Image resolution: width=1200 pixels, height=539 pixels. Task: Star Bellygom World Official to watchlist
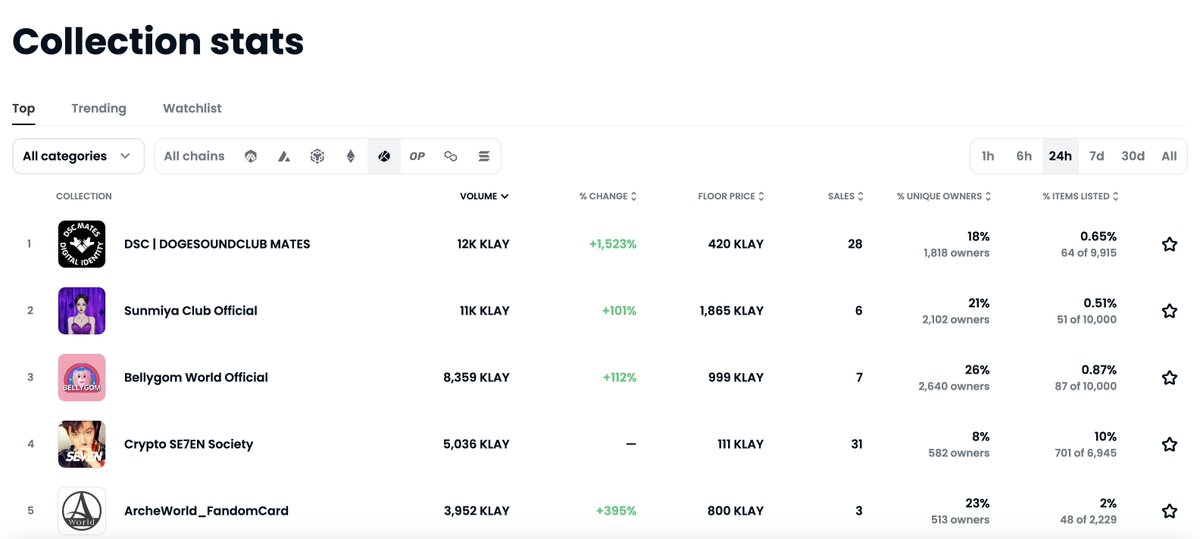tap(1169, 377)
